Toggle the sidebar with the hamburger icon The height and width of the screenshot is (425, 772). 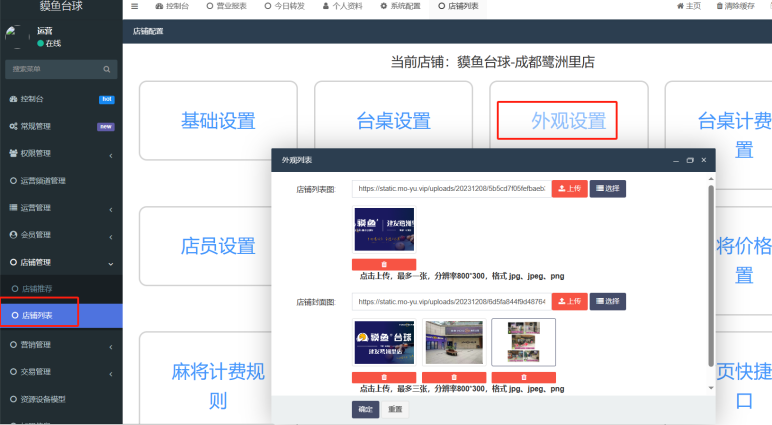click(134, 6)
